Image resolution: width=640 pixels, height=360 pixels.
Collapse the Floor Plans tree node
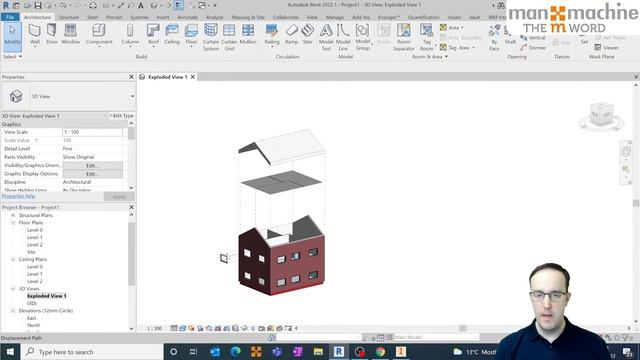coord(13,223)
